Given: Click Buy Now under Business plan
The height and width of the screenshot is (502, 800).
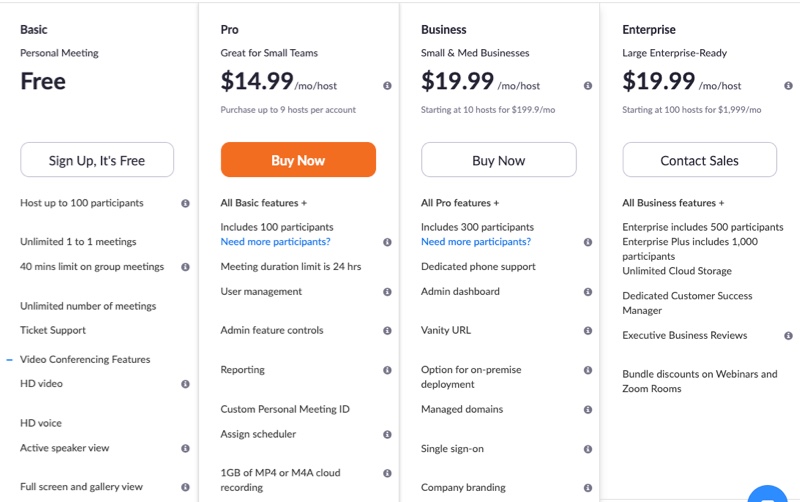Looking at the screenshot, I should click(x=498, y=160).
